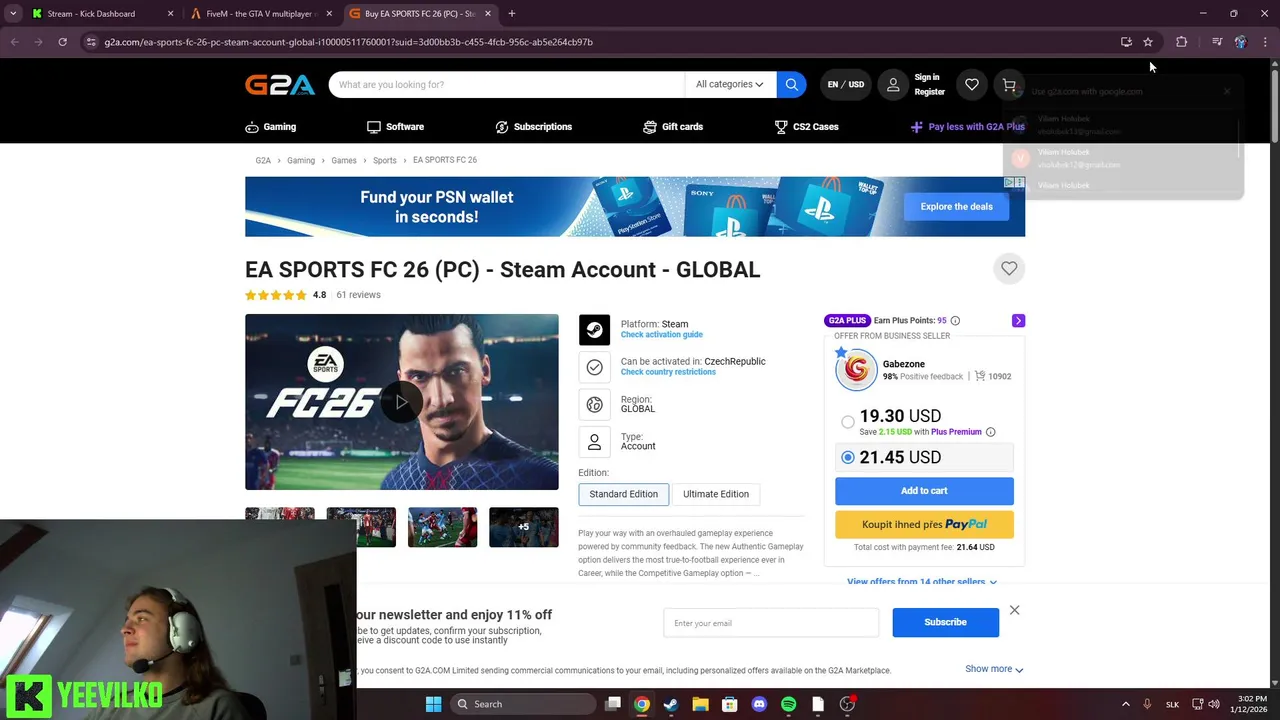Open the Gaming menu

point(271,127)
